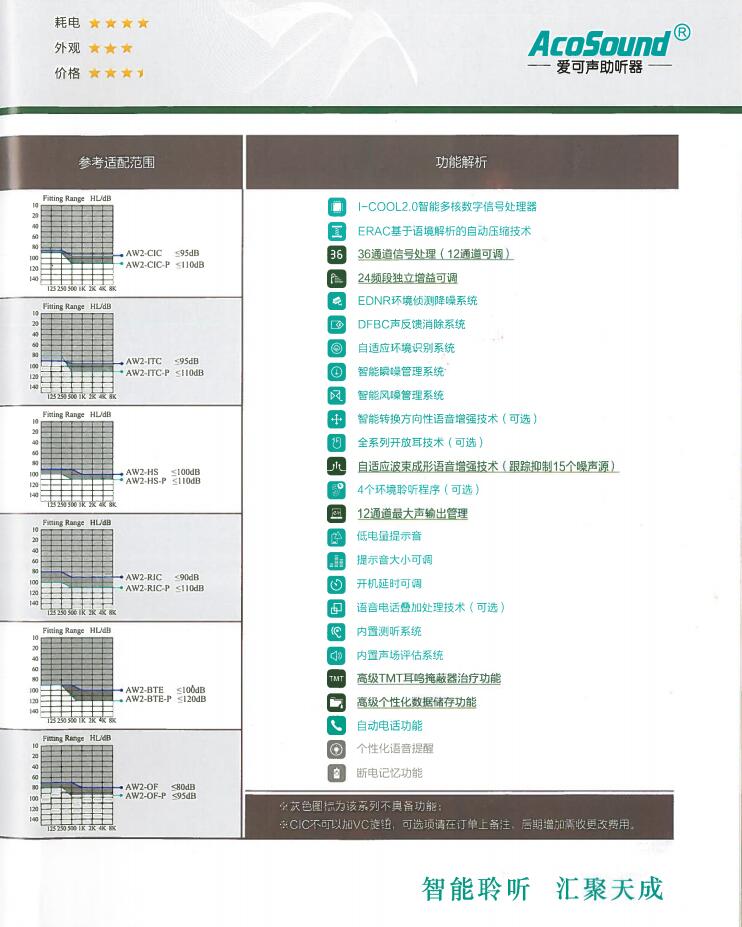The height and width of the screenshot is (927, 742).
Task: Click the clock icon for 开机延时可调
Action: [x=336, y=584]
